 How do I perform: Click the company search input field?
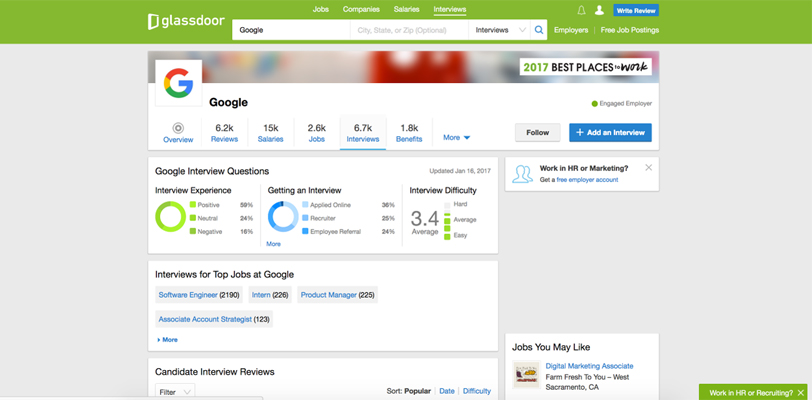(x=292, y=30)
